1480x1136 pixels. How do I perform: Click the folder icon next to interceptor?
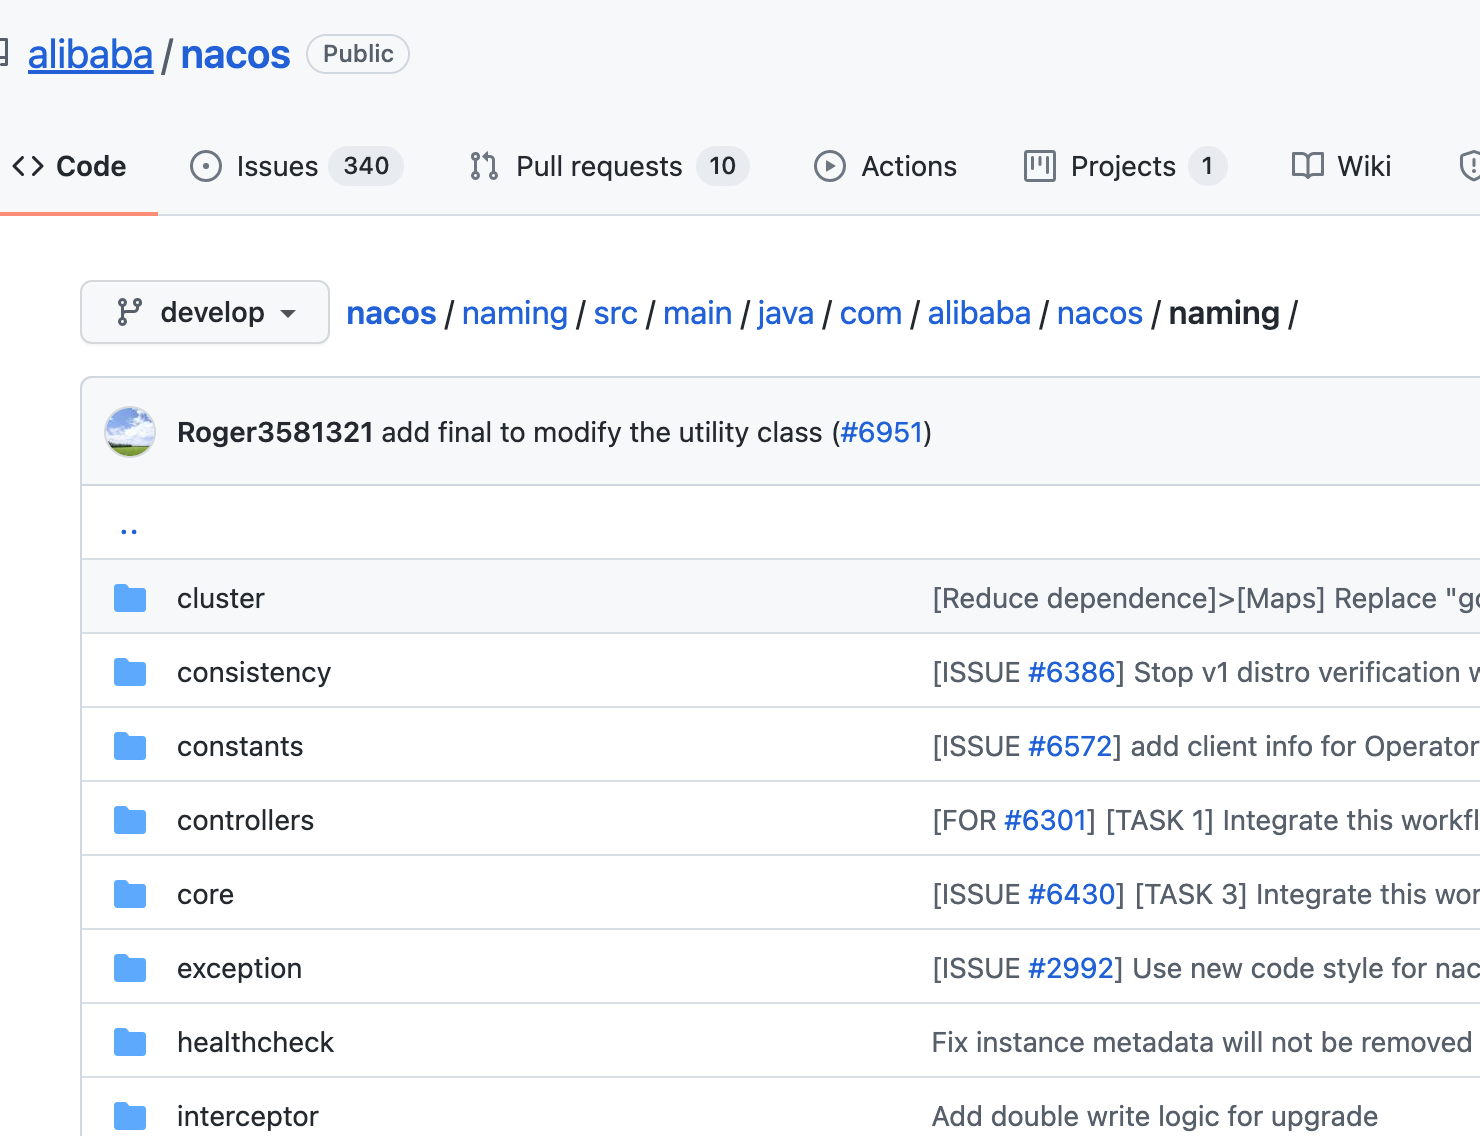tap(130, 1115)
